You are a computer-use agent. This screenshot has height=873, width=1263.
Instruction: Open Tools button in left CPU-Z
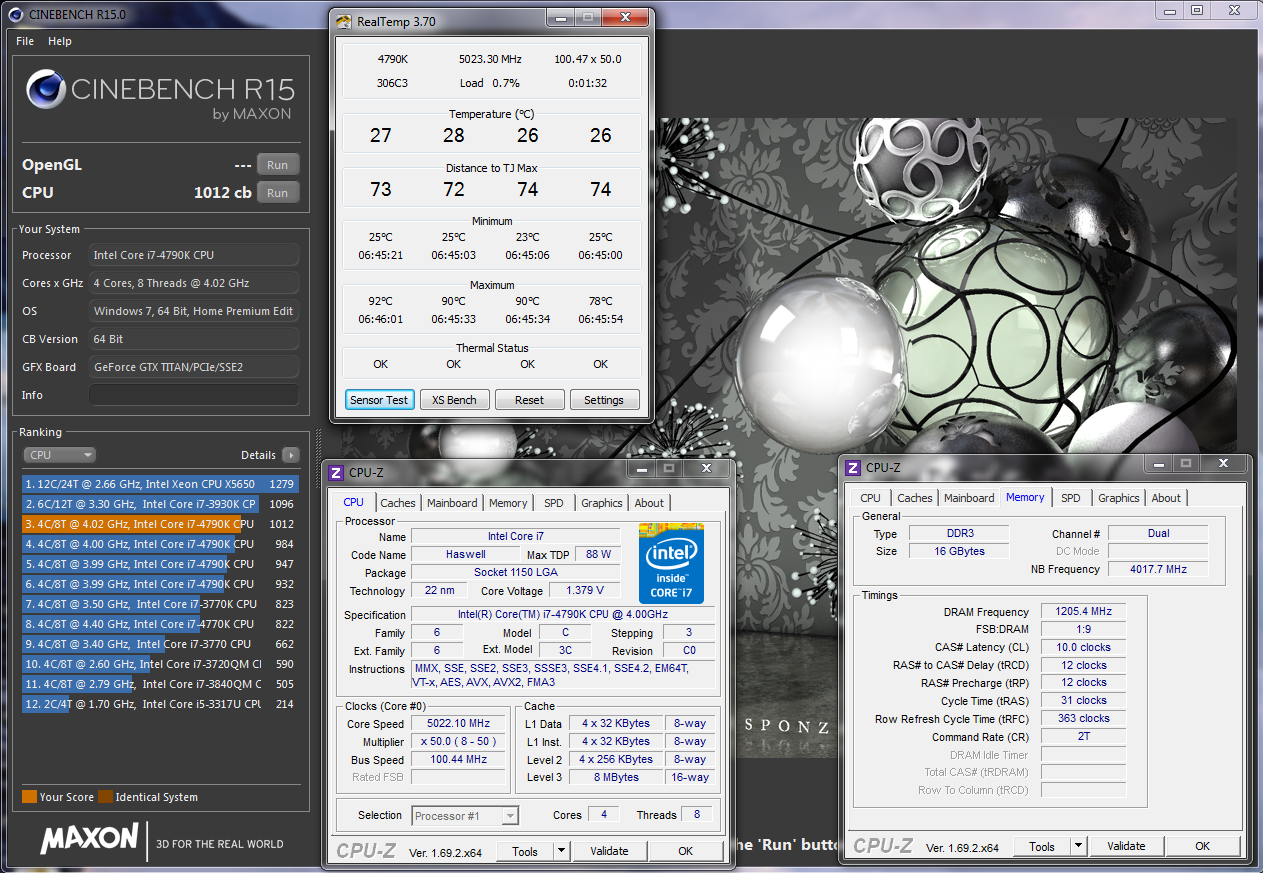pyautogui.click(x=525, y=851)
